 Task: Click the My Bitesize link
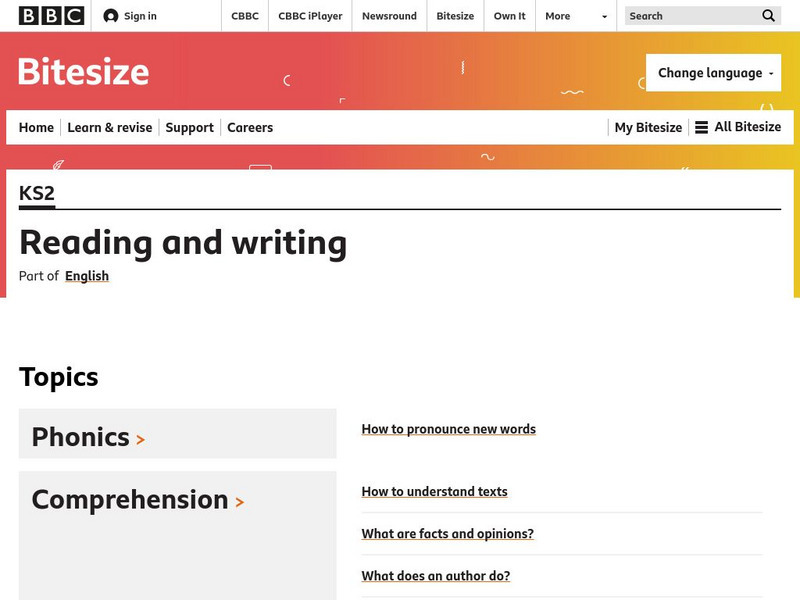pyautogui.click(x=648, y=127)
